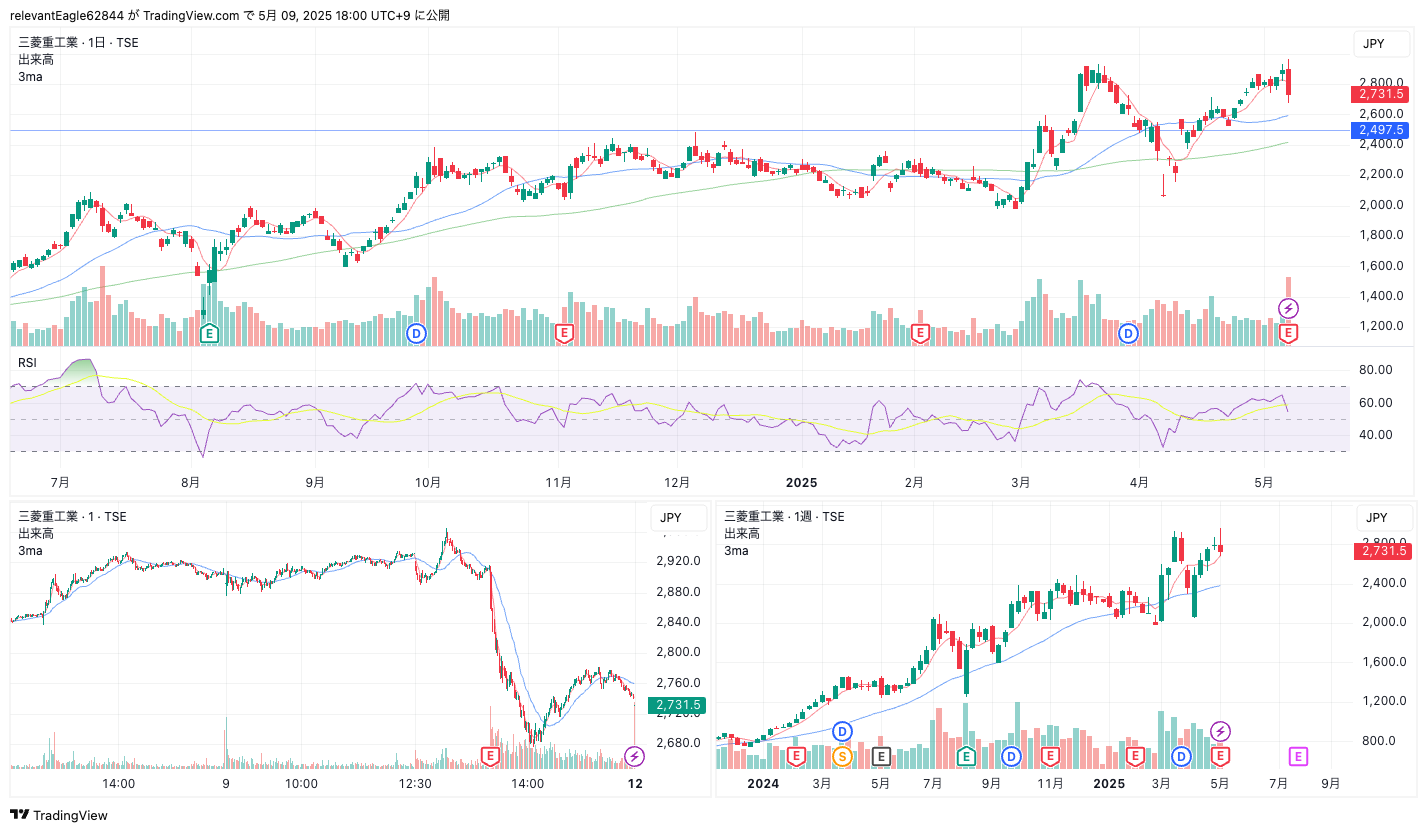Click the TradingView logo at bottom left

coord(59,815)
